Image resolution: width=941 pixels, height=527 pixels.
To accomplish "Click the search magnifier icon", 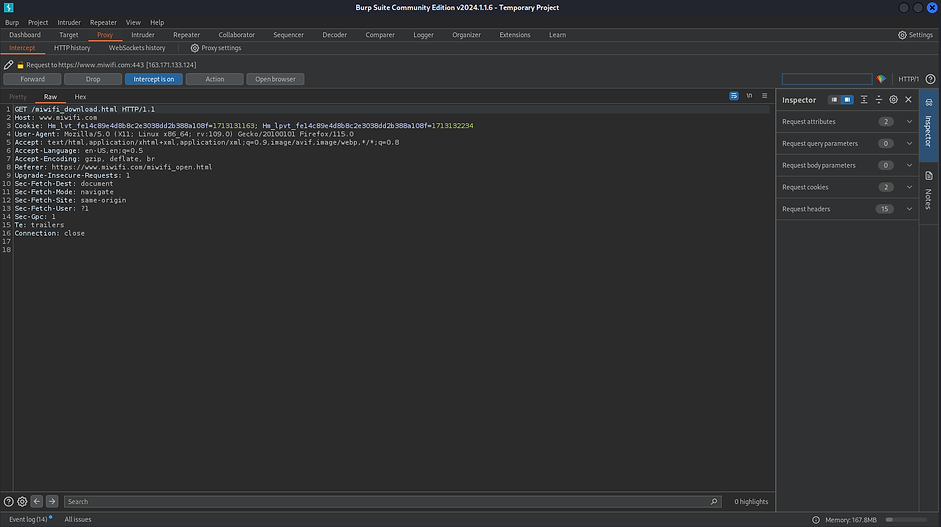I will coord(714,502).
